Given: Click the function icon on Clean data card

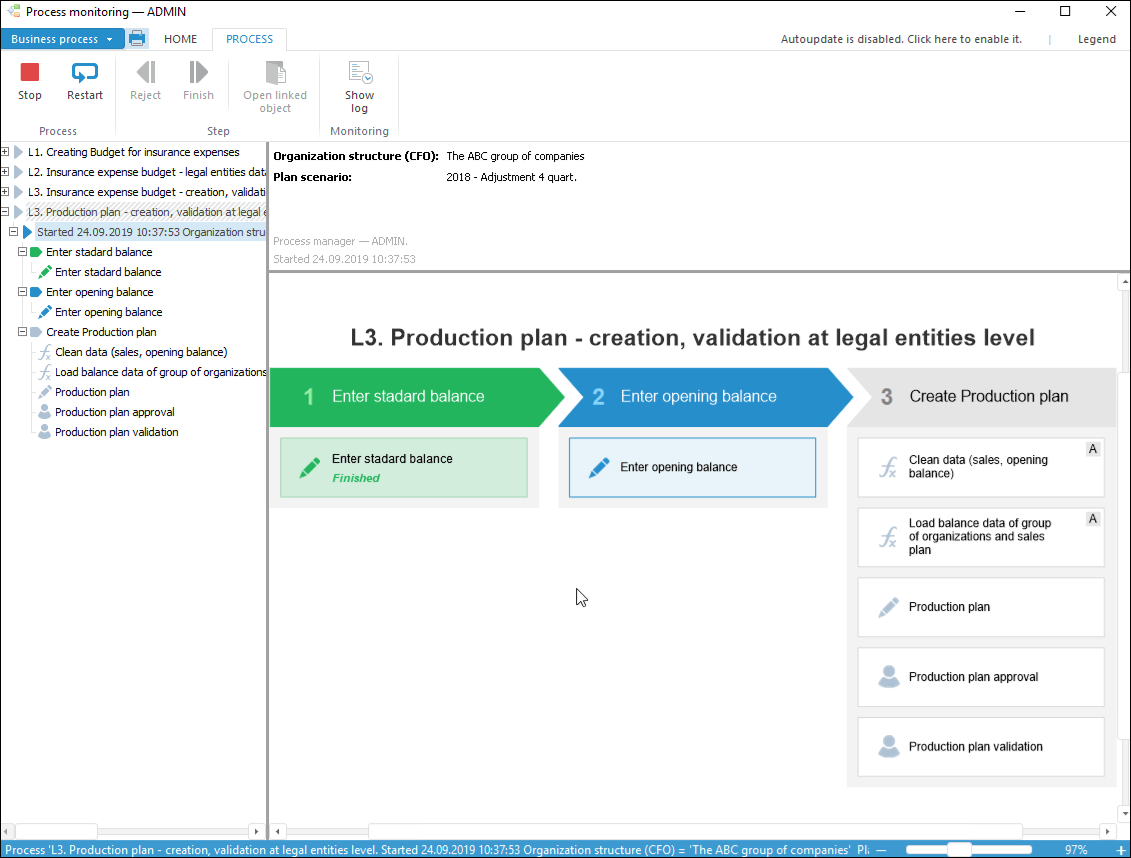Looking at the screenshot, I should click(x=887, y=467).
